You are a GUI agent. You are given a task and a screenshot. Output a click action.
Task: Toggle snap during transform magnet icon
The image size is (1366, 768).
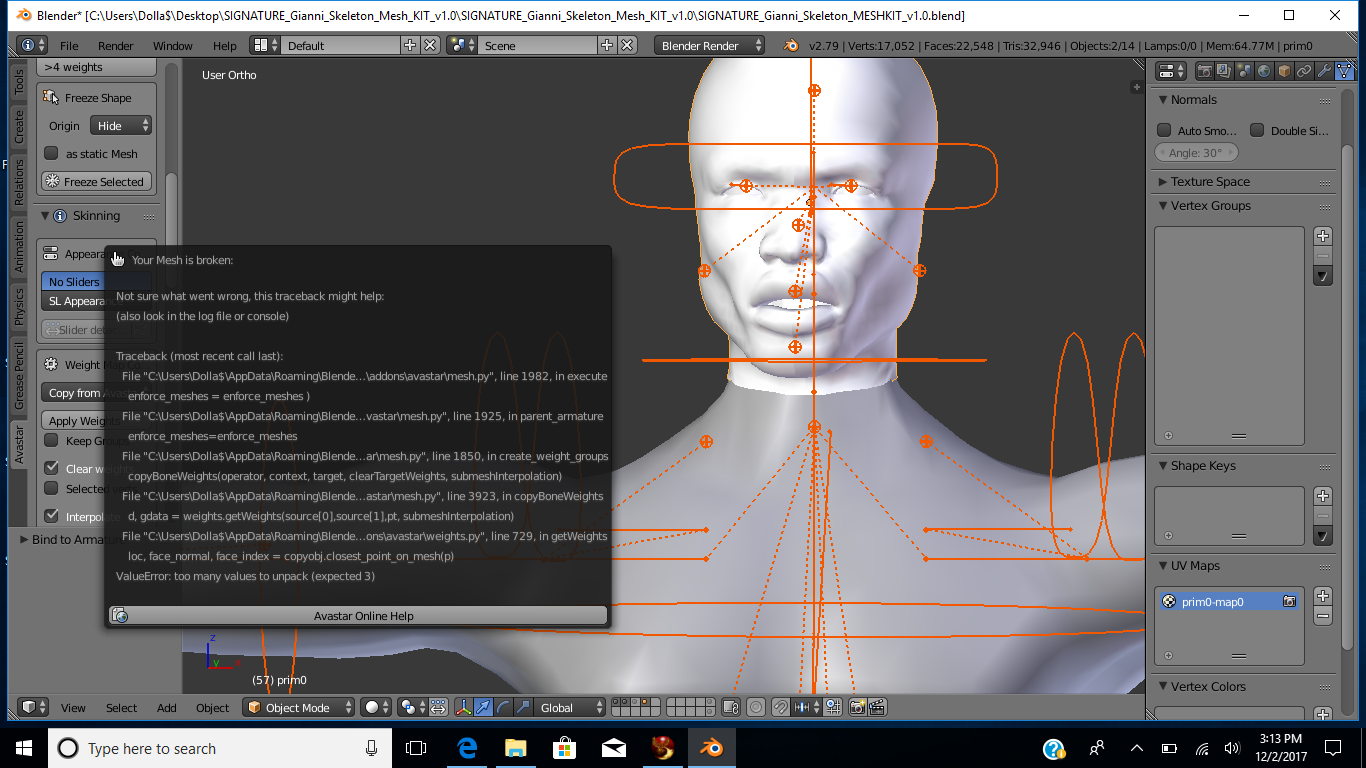780,707
